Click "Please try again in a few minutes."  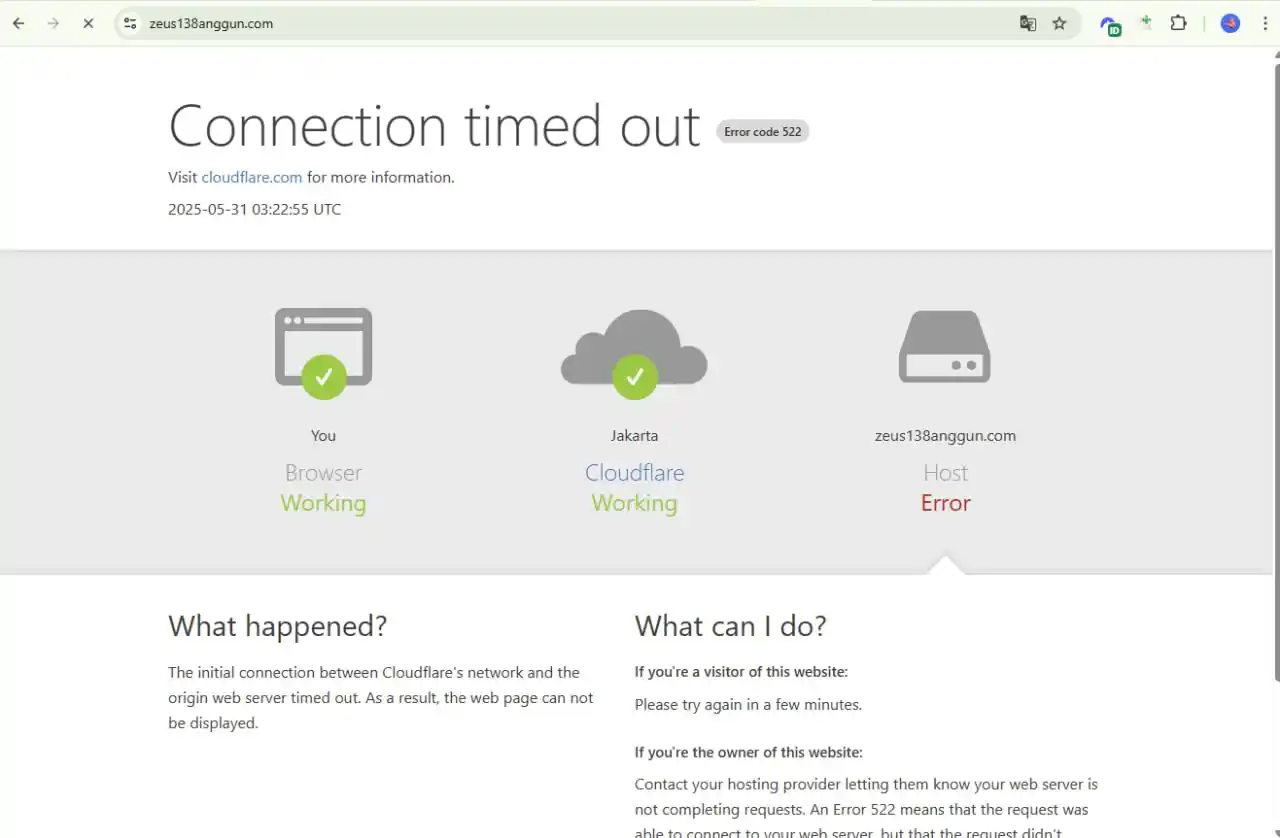pos(748,705)
